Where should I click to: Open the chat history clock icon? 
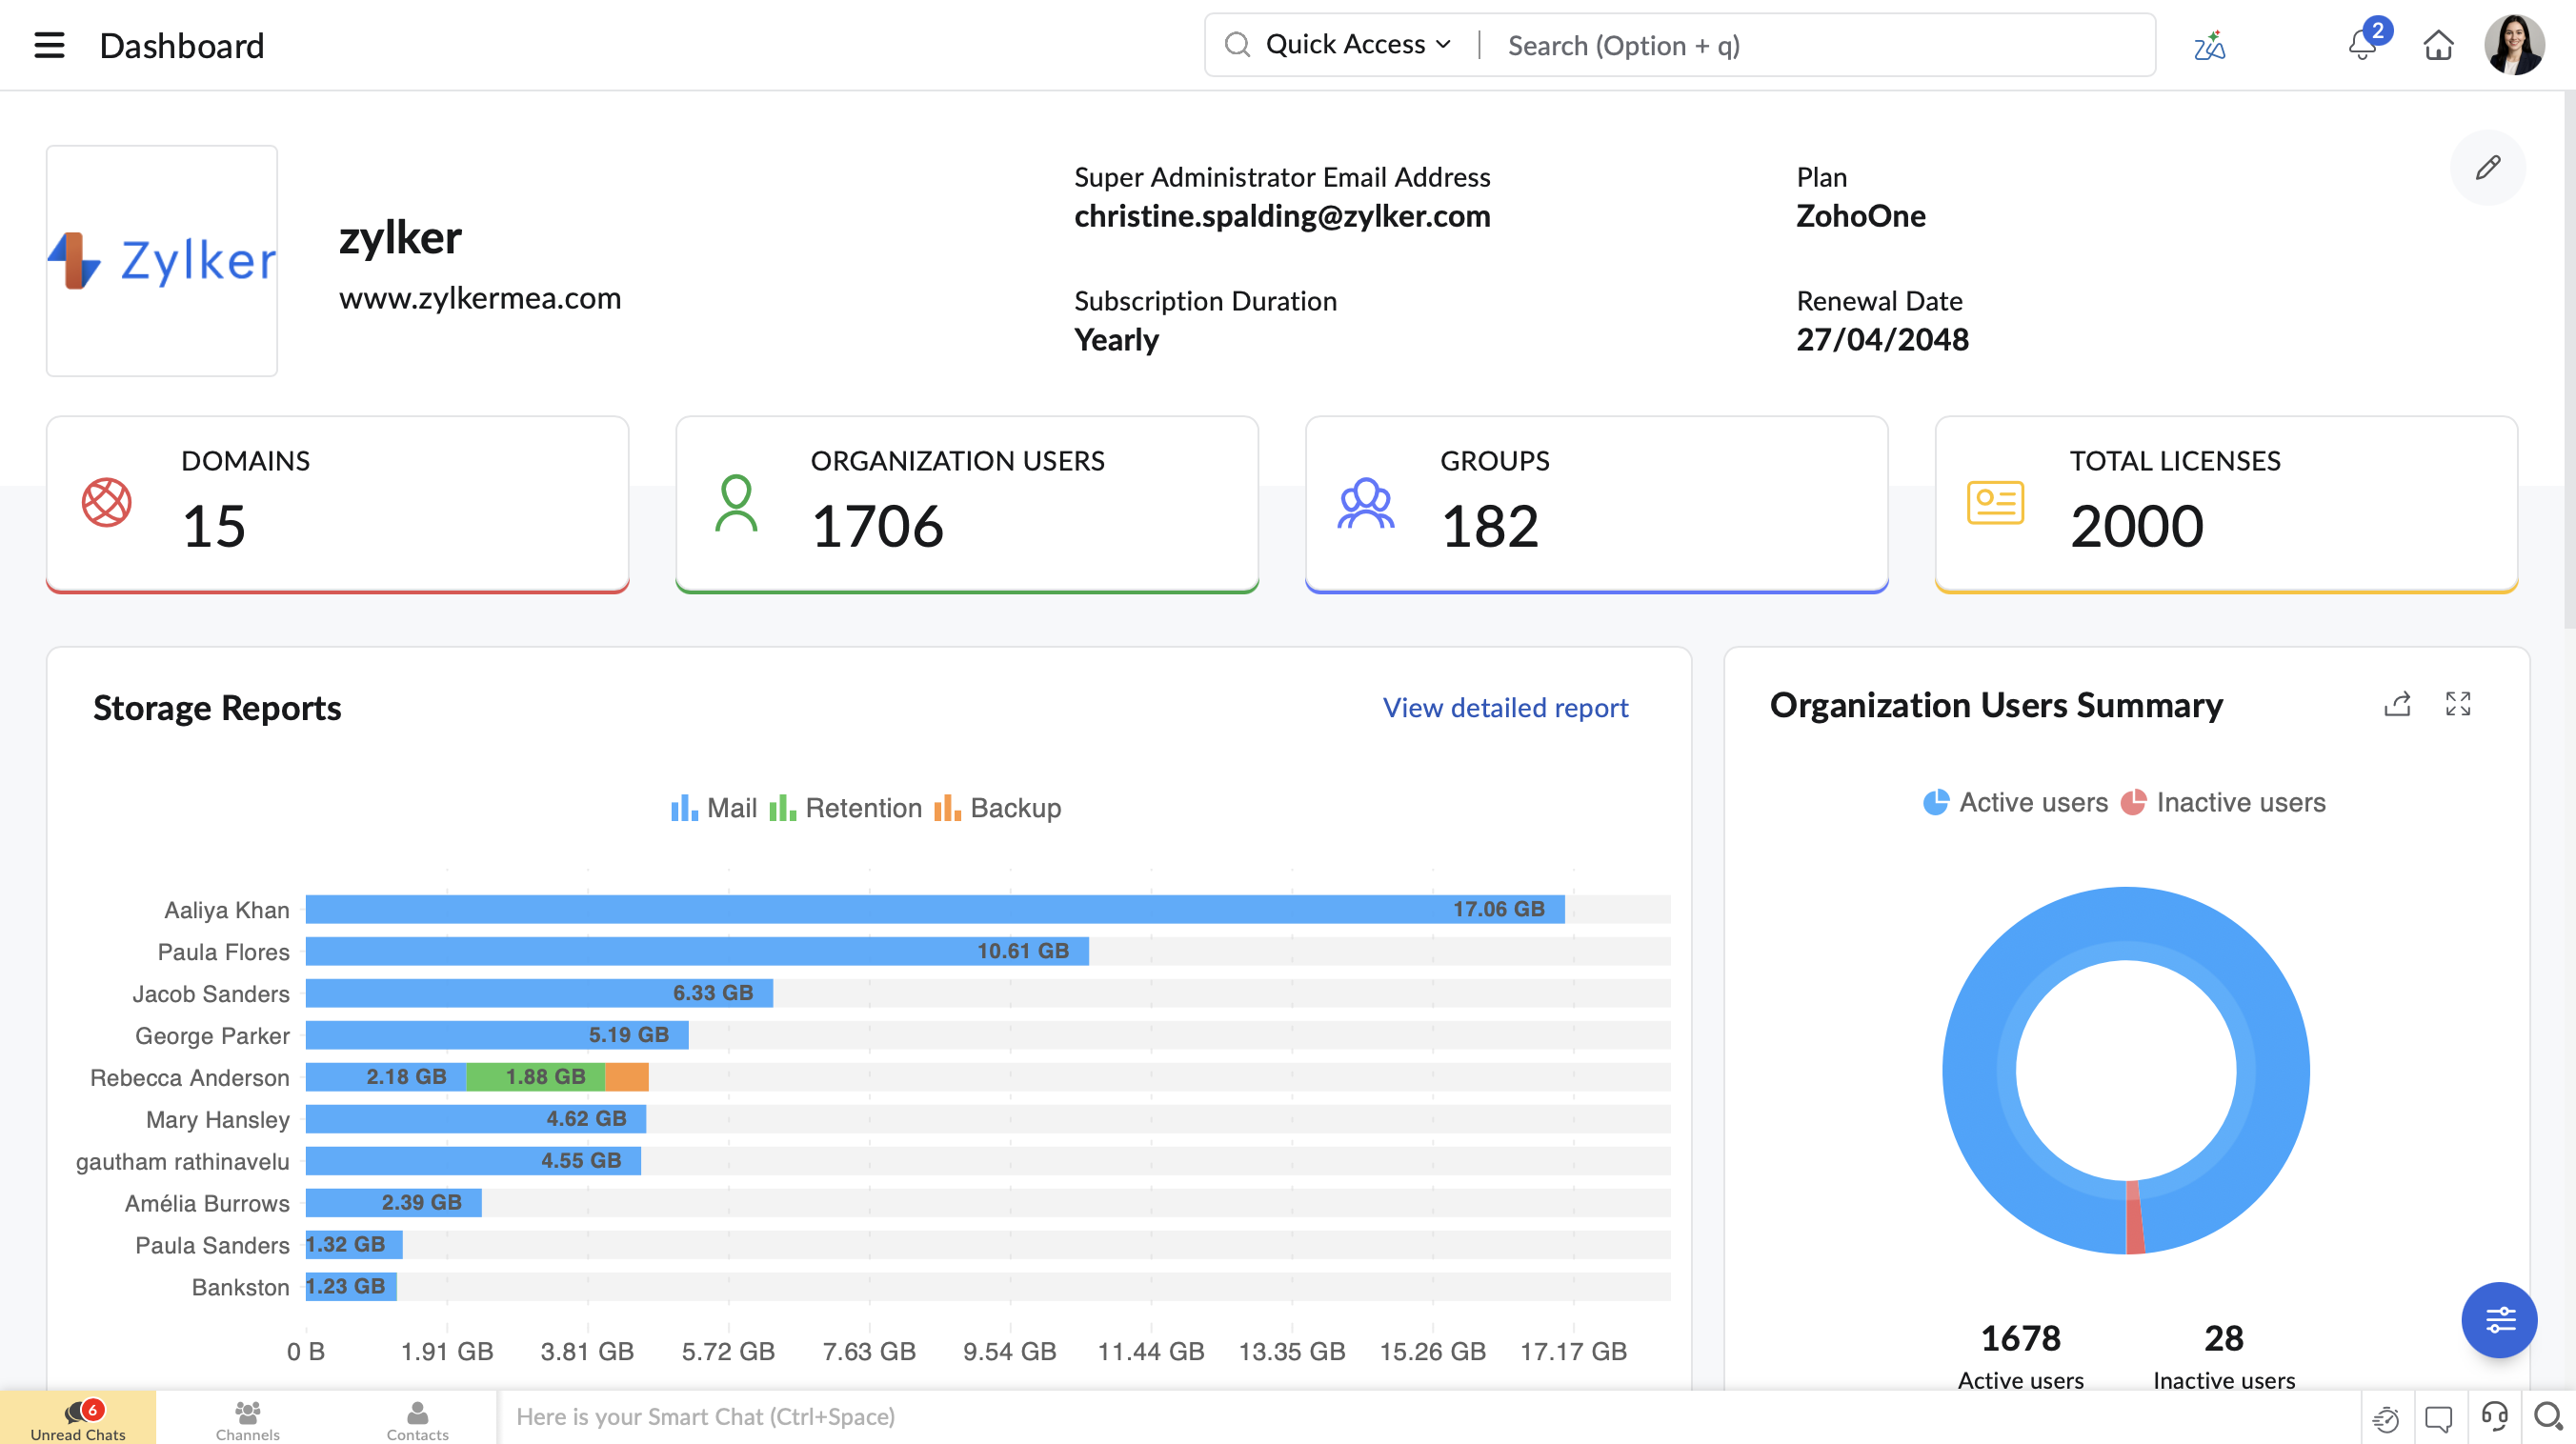[x=2386, y=1418]
